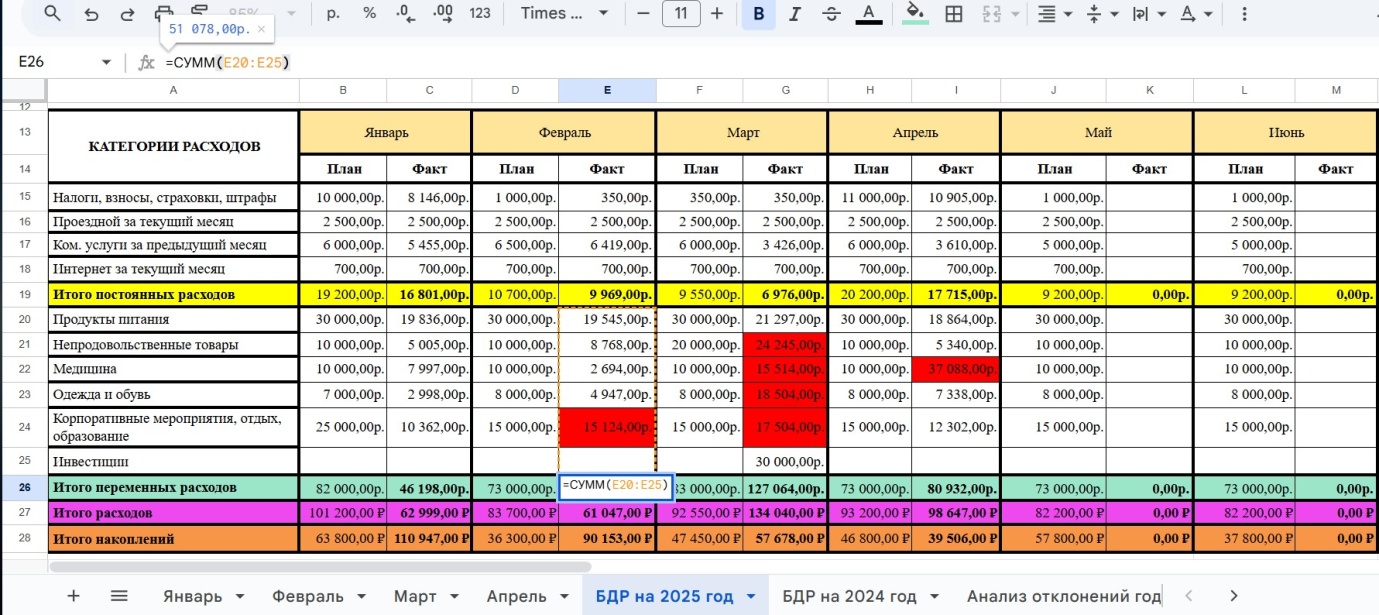Decrease decimal places button
Screen dimensions: 1379x615
pyautogui.click(x=405, y=13)
